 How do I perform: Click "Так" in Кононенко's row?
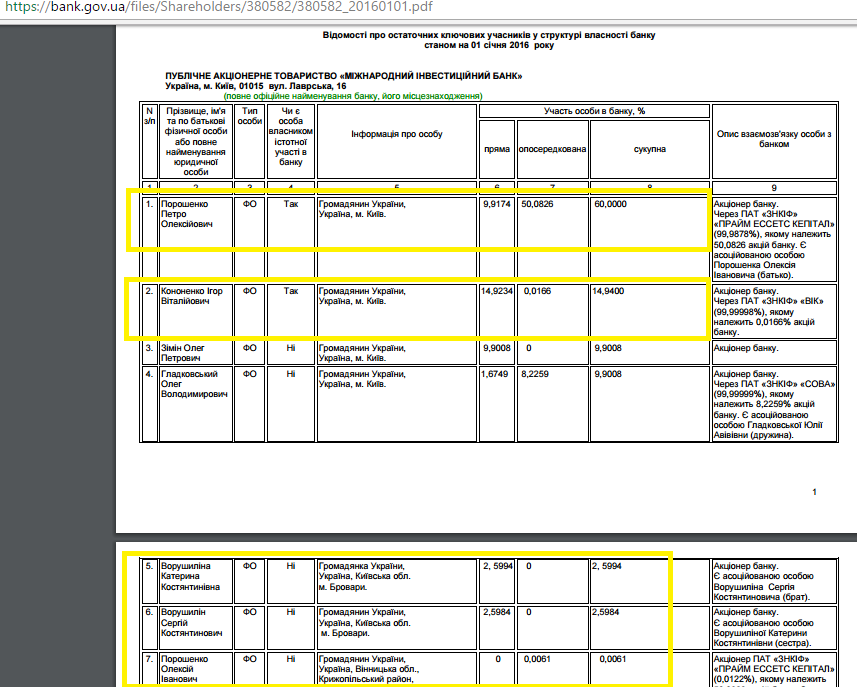[x=291, y=291]
